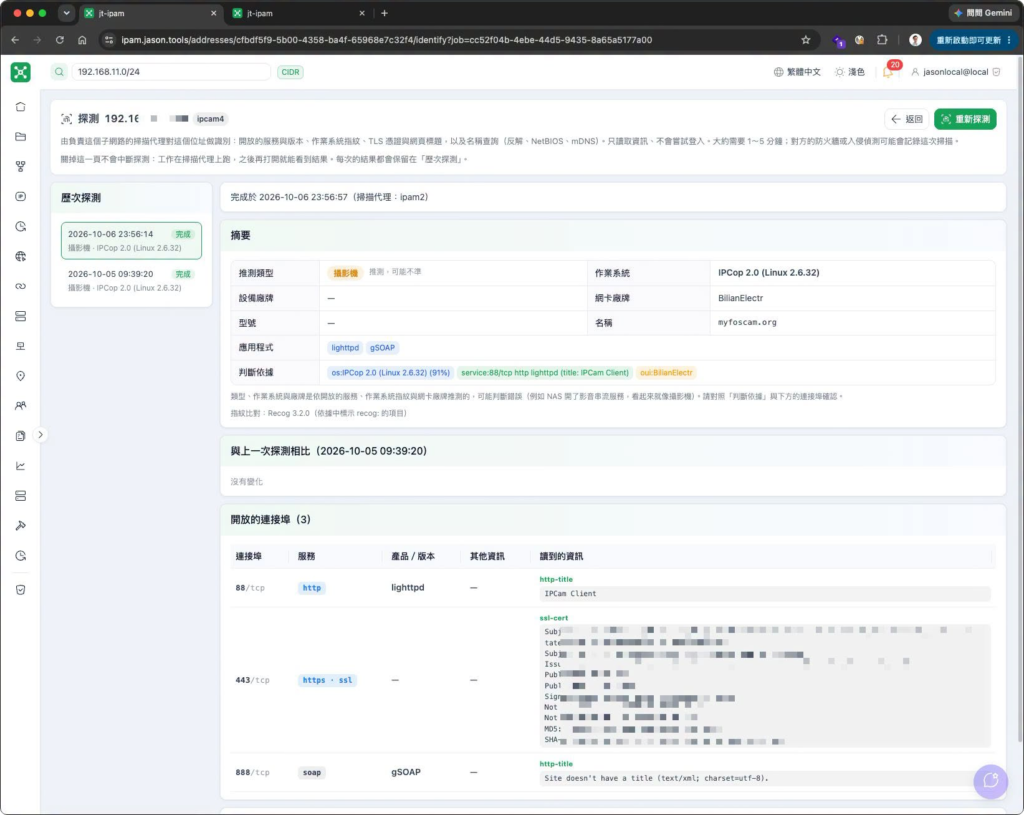Open the jasonlocal@local user menu
Viewport: 1024px width, 815px height.
tap(955, 72)
